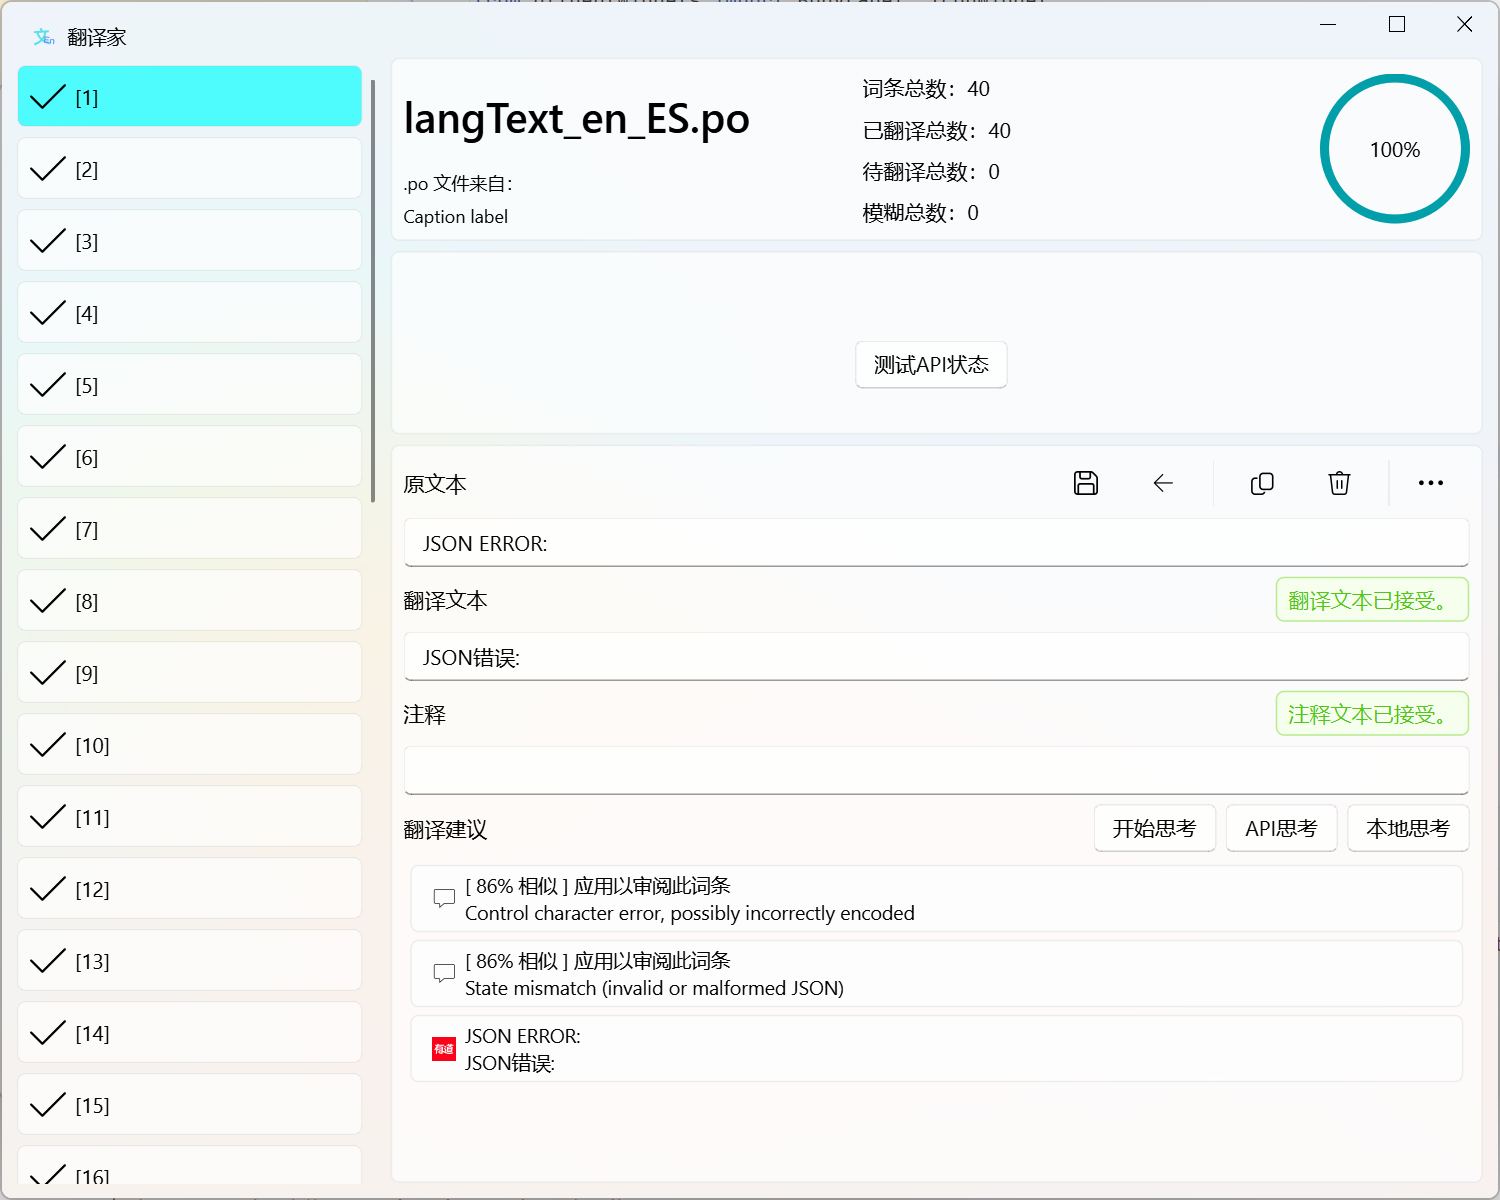Select entry [6] in the list
Image resolution: width=1500 pixels, height=1200 pixels.
[x=190, y=457]
